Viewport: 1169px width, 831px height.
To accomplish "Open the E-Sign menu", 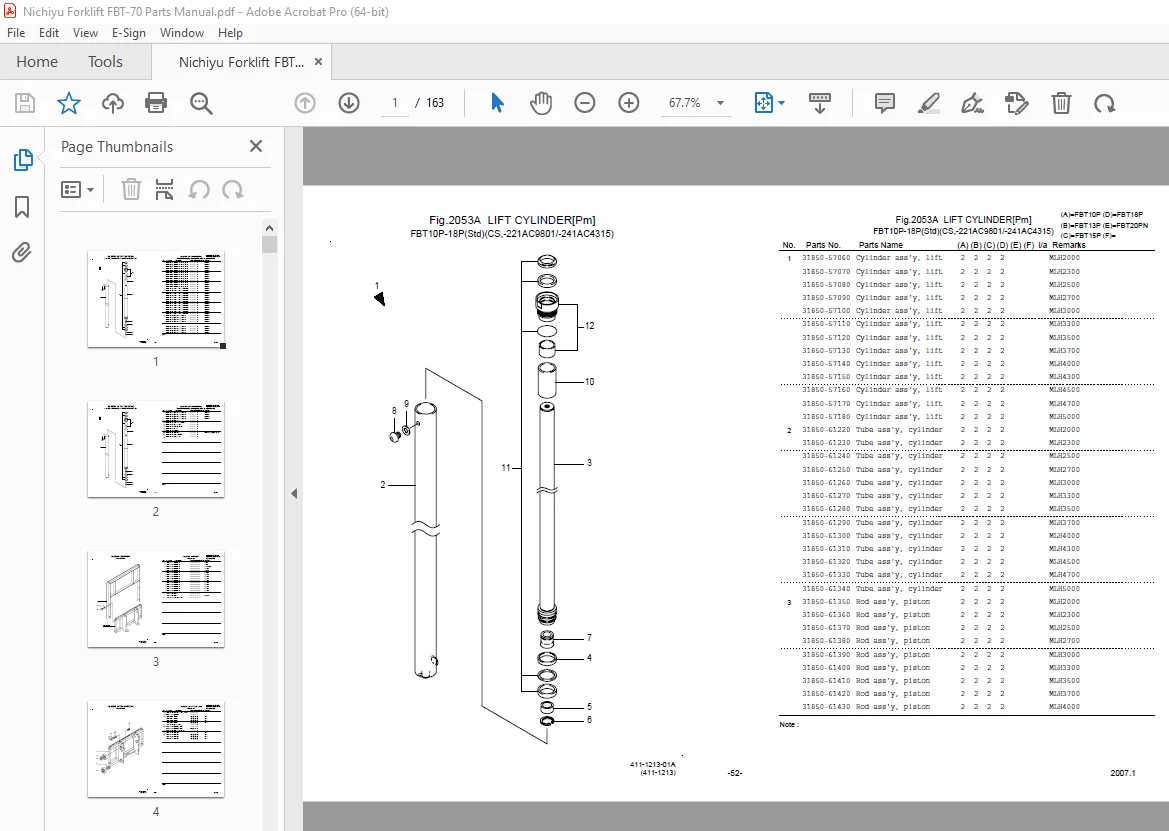I will tap(128, 33).
